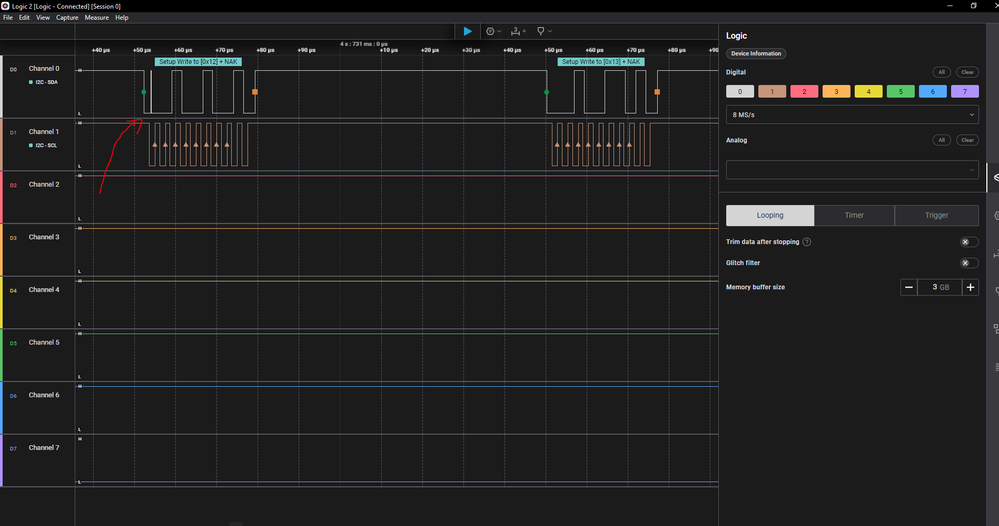Click the help icon beside Trim data after stopping
Viewport: 999px width, 526px height.
point(807,242)
